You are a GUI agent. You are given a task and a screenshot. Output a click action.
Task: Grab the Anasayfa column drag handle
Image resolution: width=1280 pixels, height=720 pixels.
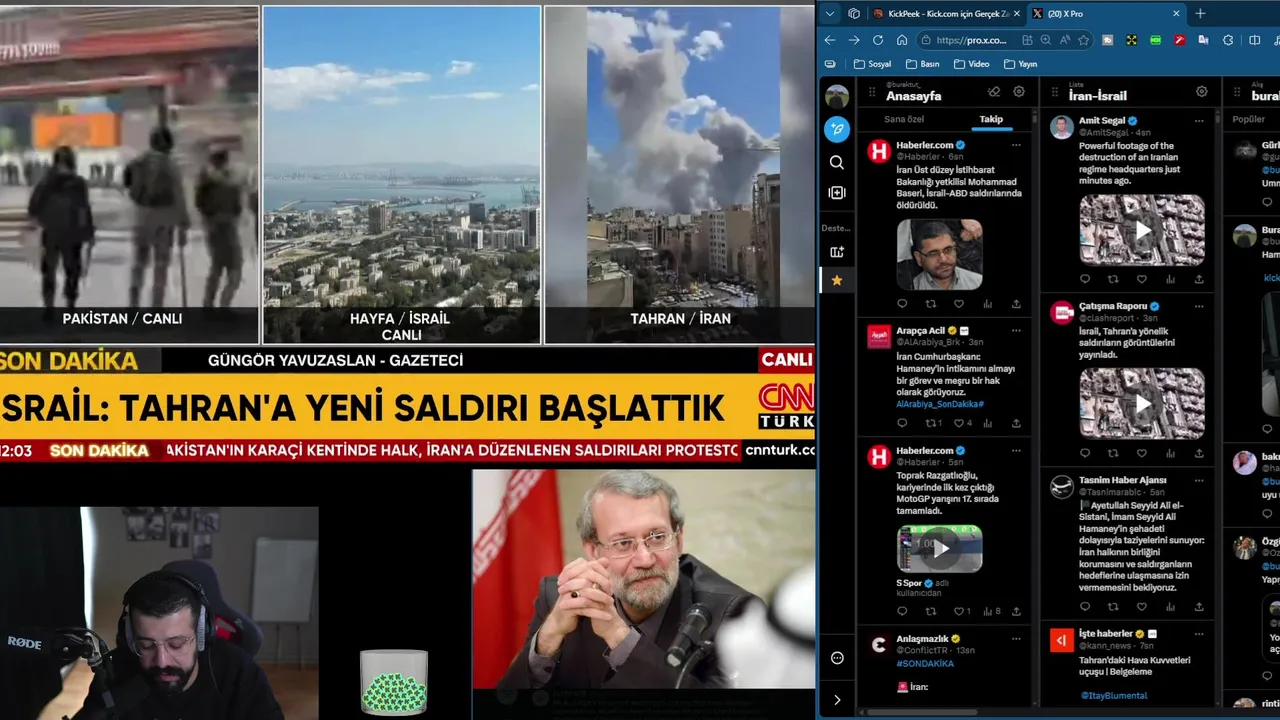pos(872,92)
